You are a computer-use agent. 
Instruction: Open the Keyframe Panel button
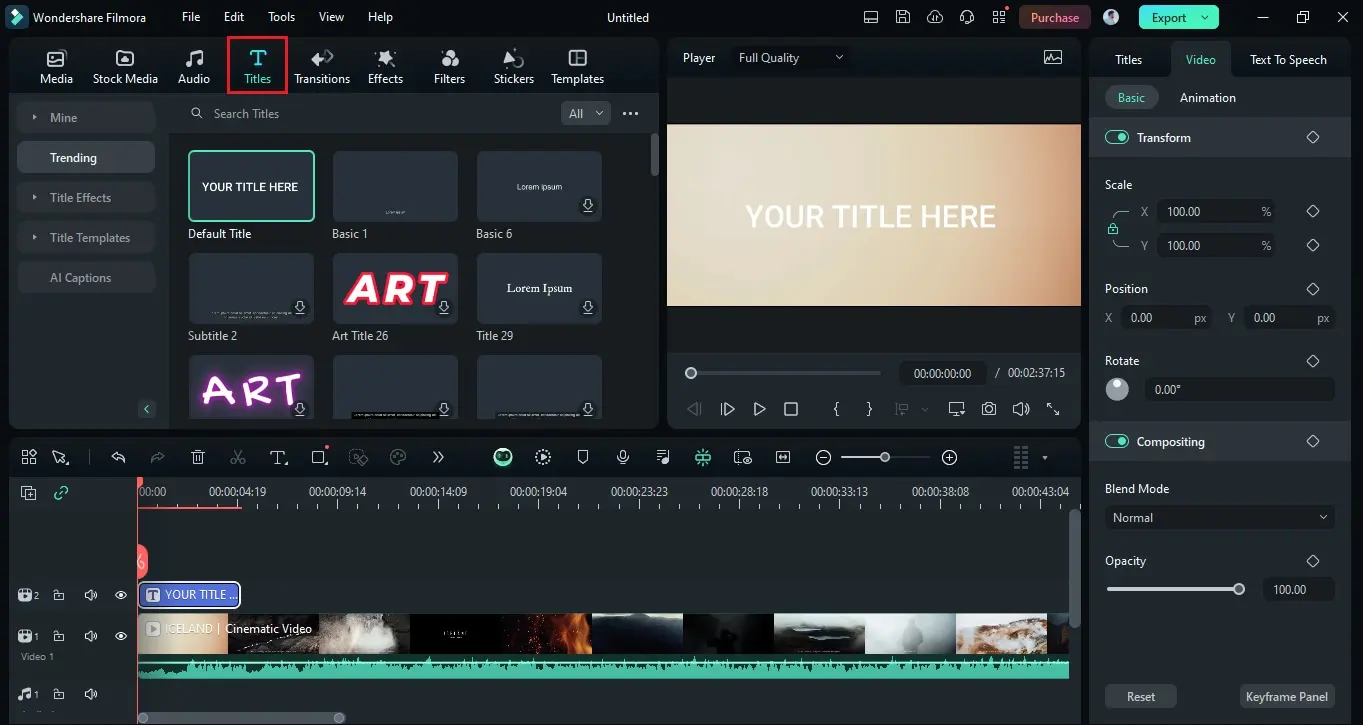(x=1286, y=696)
